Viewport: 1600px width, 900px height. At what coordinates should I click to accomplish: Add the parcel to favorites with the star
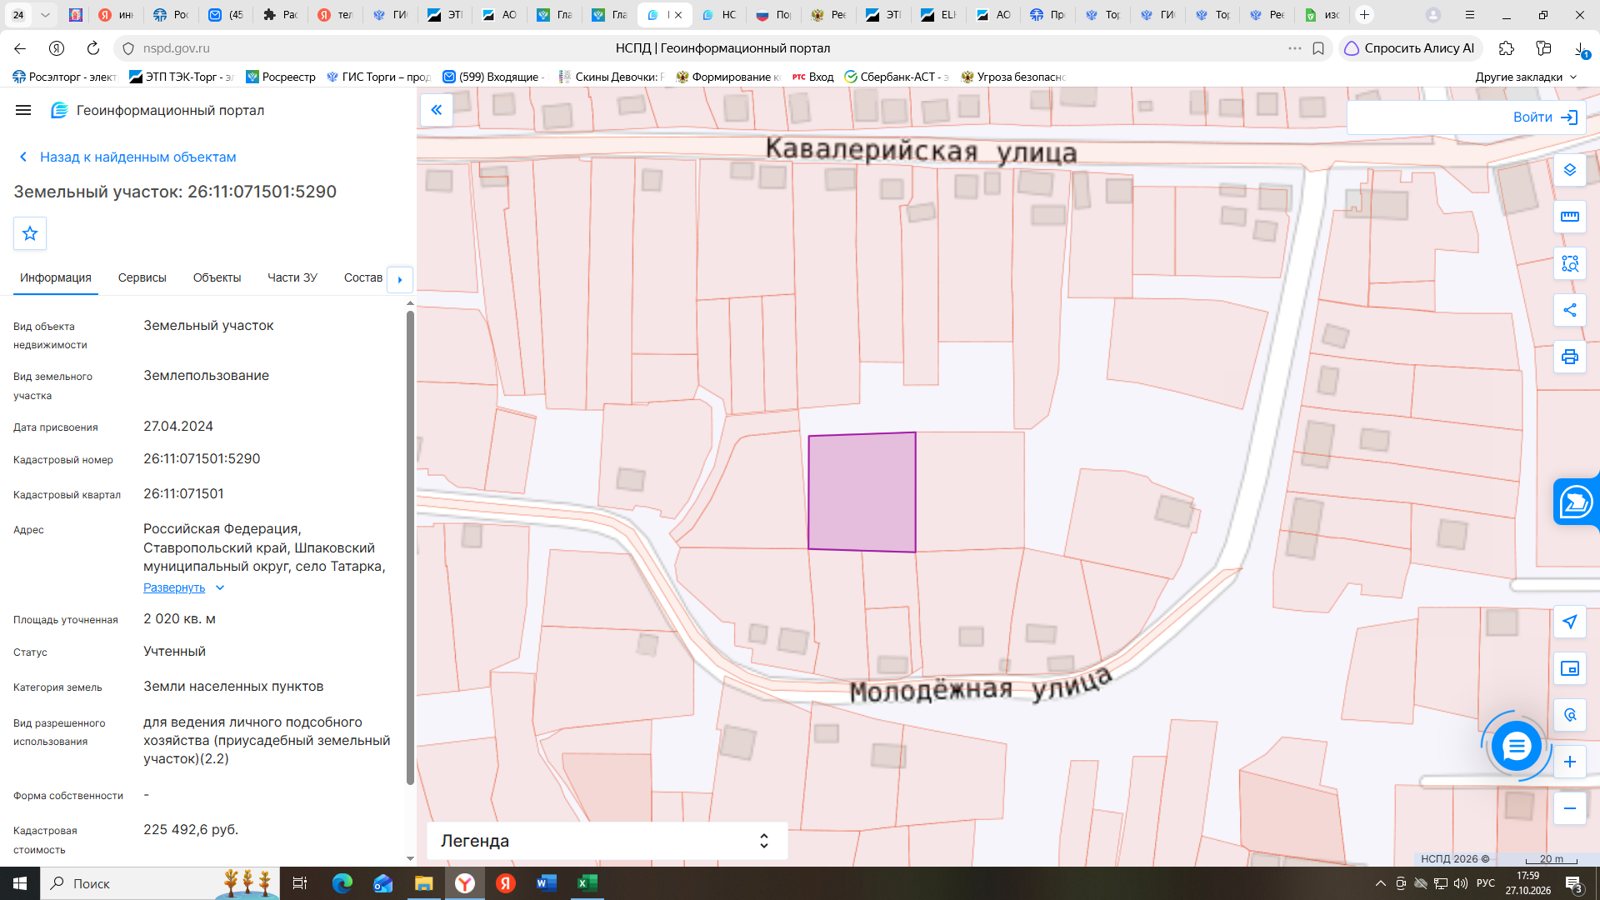[30, 233]
